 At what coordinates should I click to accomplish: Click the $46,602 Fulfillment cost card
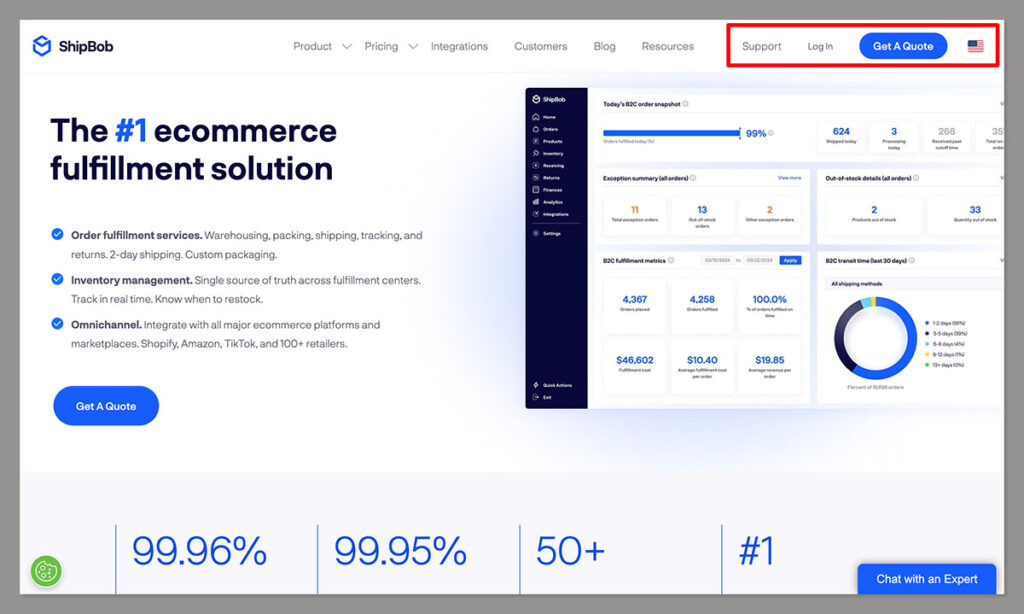click(634, 366)
